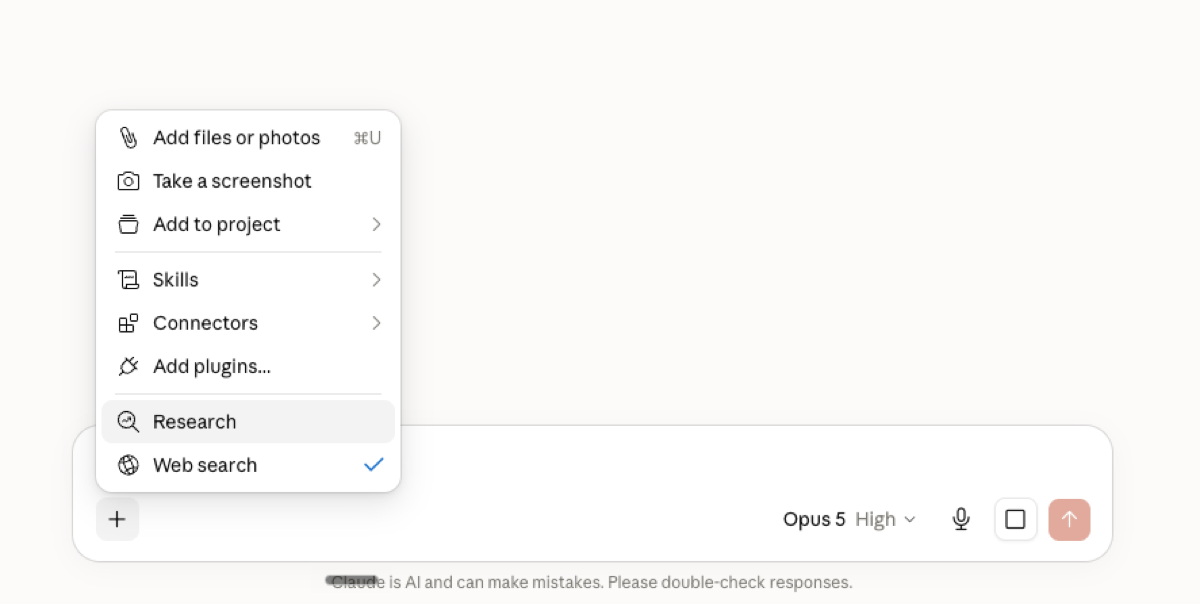Click the square stop button

tap(1016, 519)
